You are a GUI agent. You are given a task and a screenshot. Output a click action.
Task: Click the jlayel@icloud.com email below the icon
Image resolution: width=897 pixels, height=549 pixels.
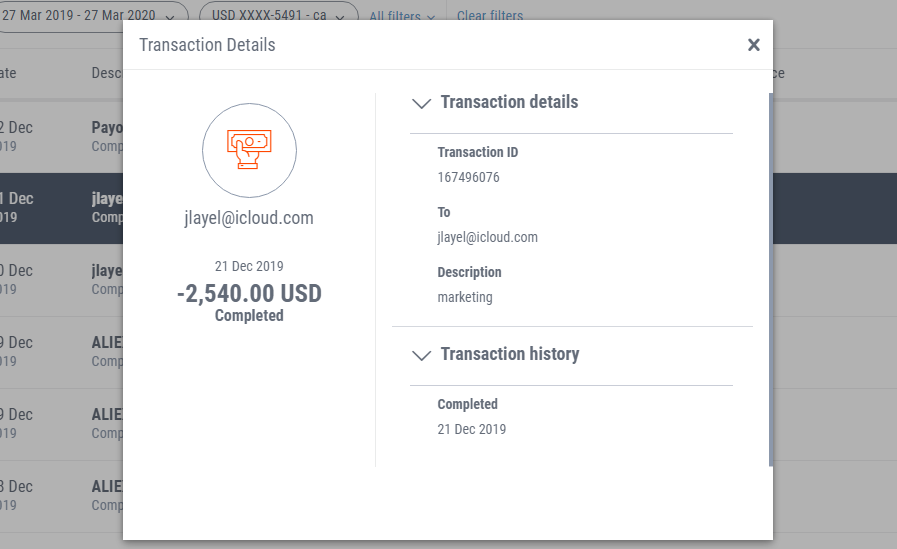(x=249, y=218)
